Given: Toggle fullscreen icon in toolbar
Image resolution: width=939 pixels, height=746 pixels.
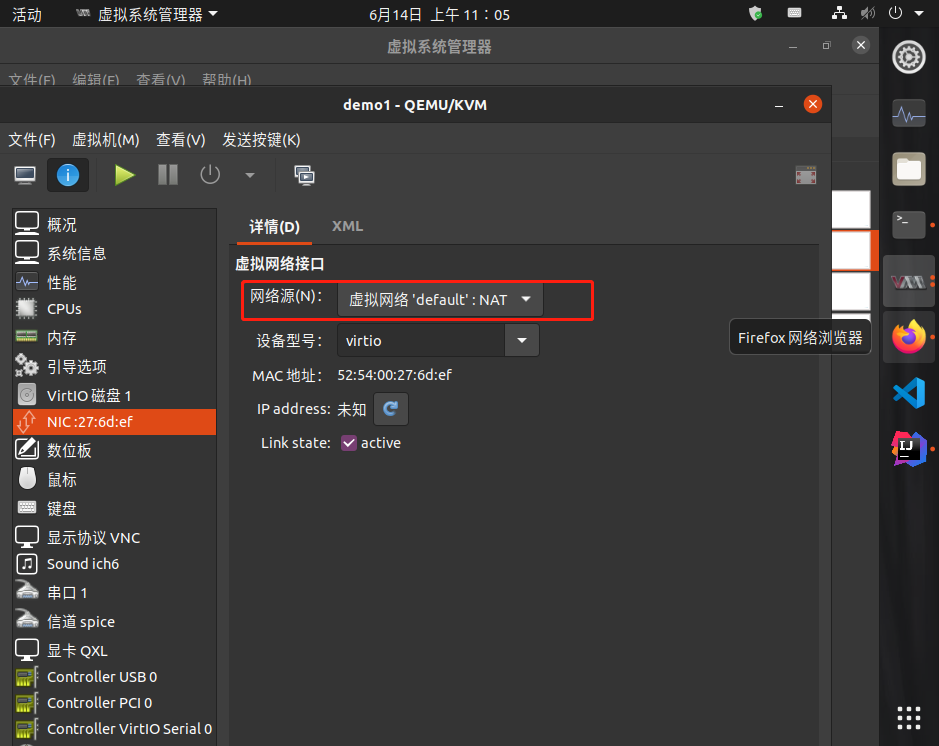Looking at the screenshot, I should [x=805, y=175].
